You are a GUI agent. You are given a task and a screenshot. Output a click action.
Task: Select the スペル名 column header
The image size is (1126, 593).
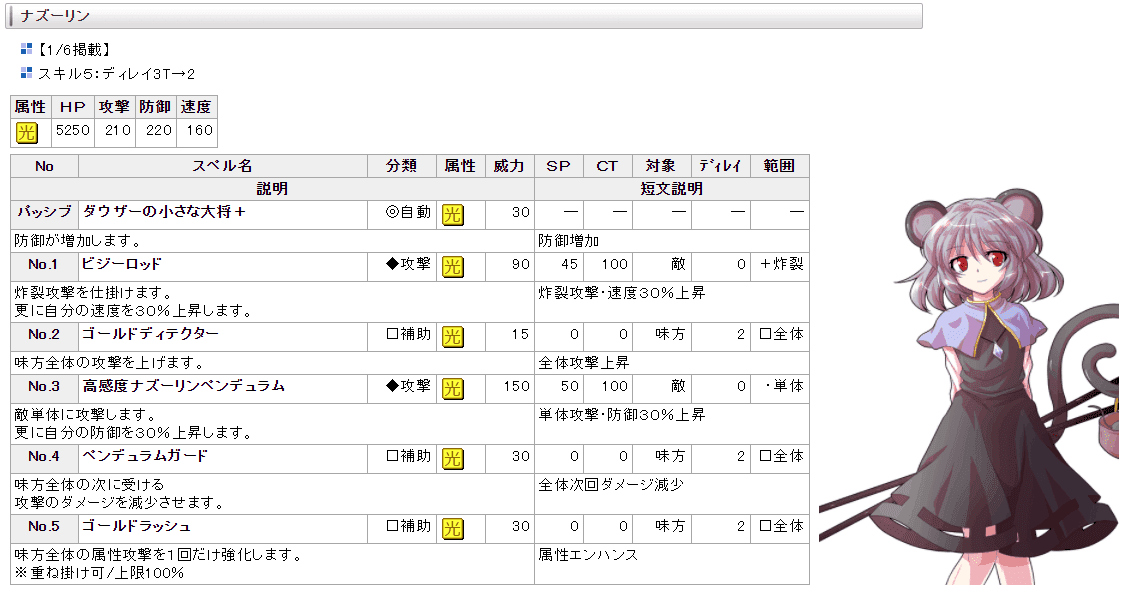coord(223,166)
